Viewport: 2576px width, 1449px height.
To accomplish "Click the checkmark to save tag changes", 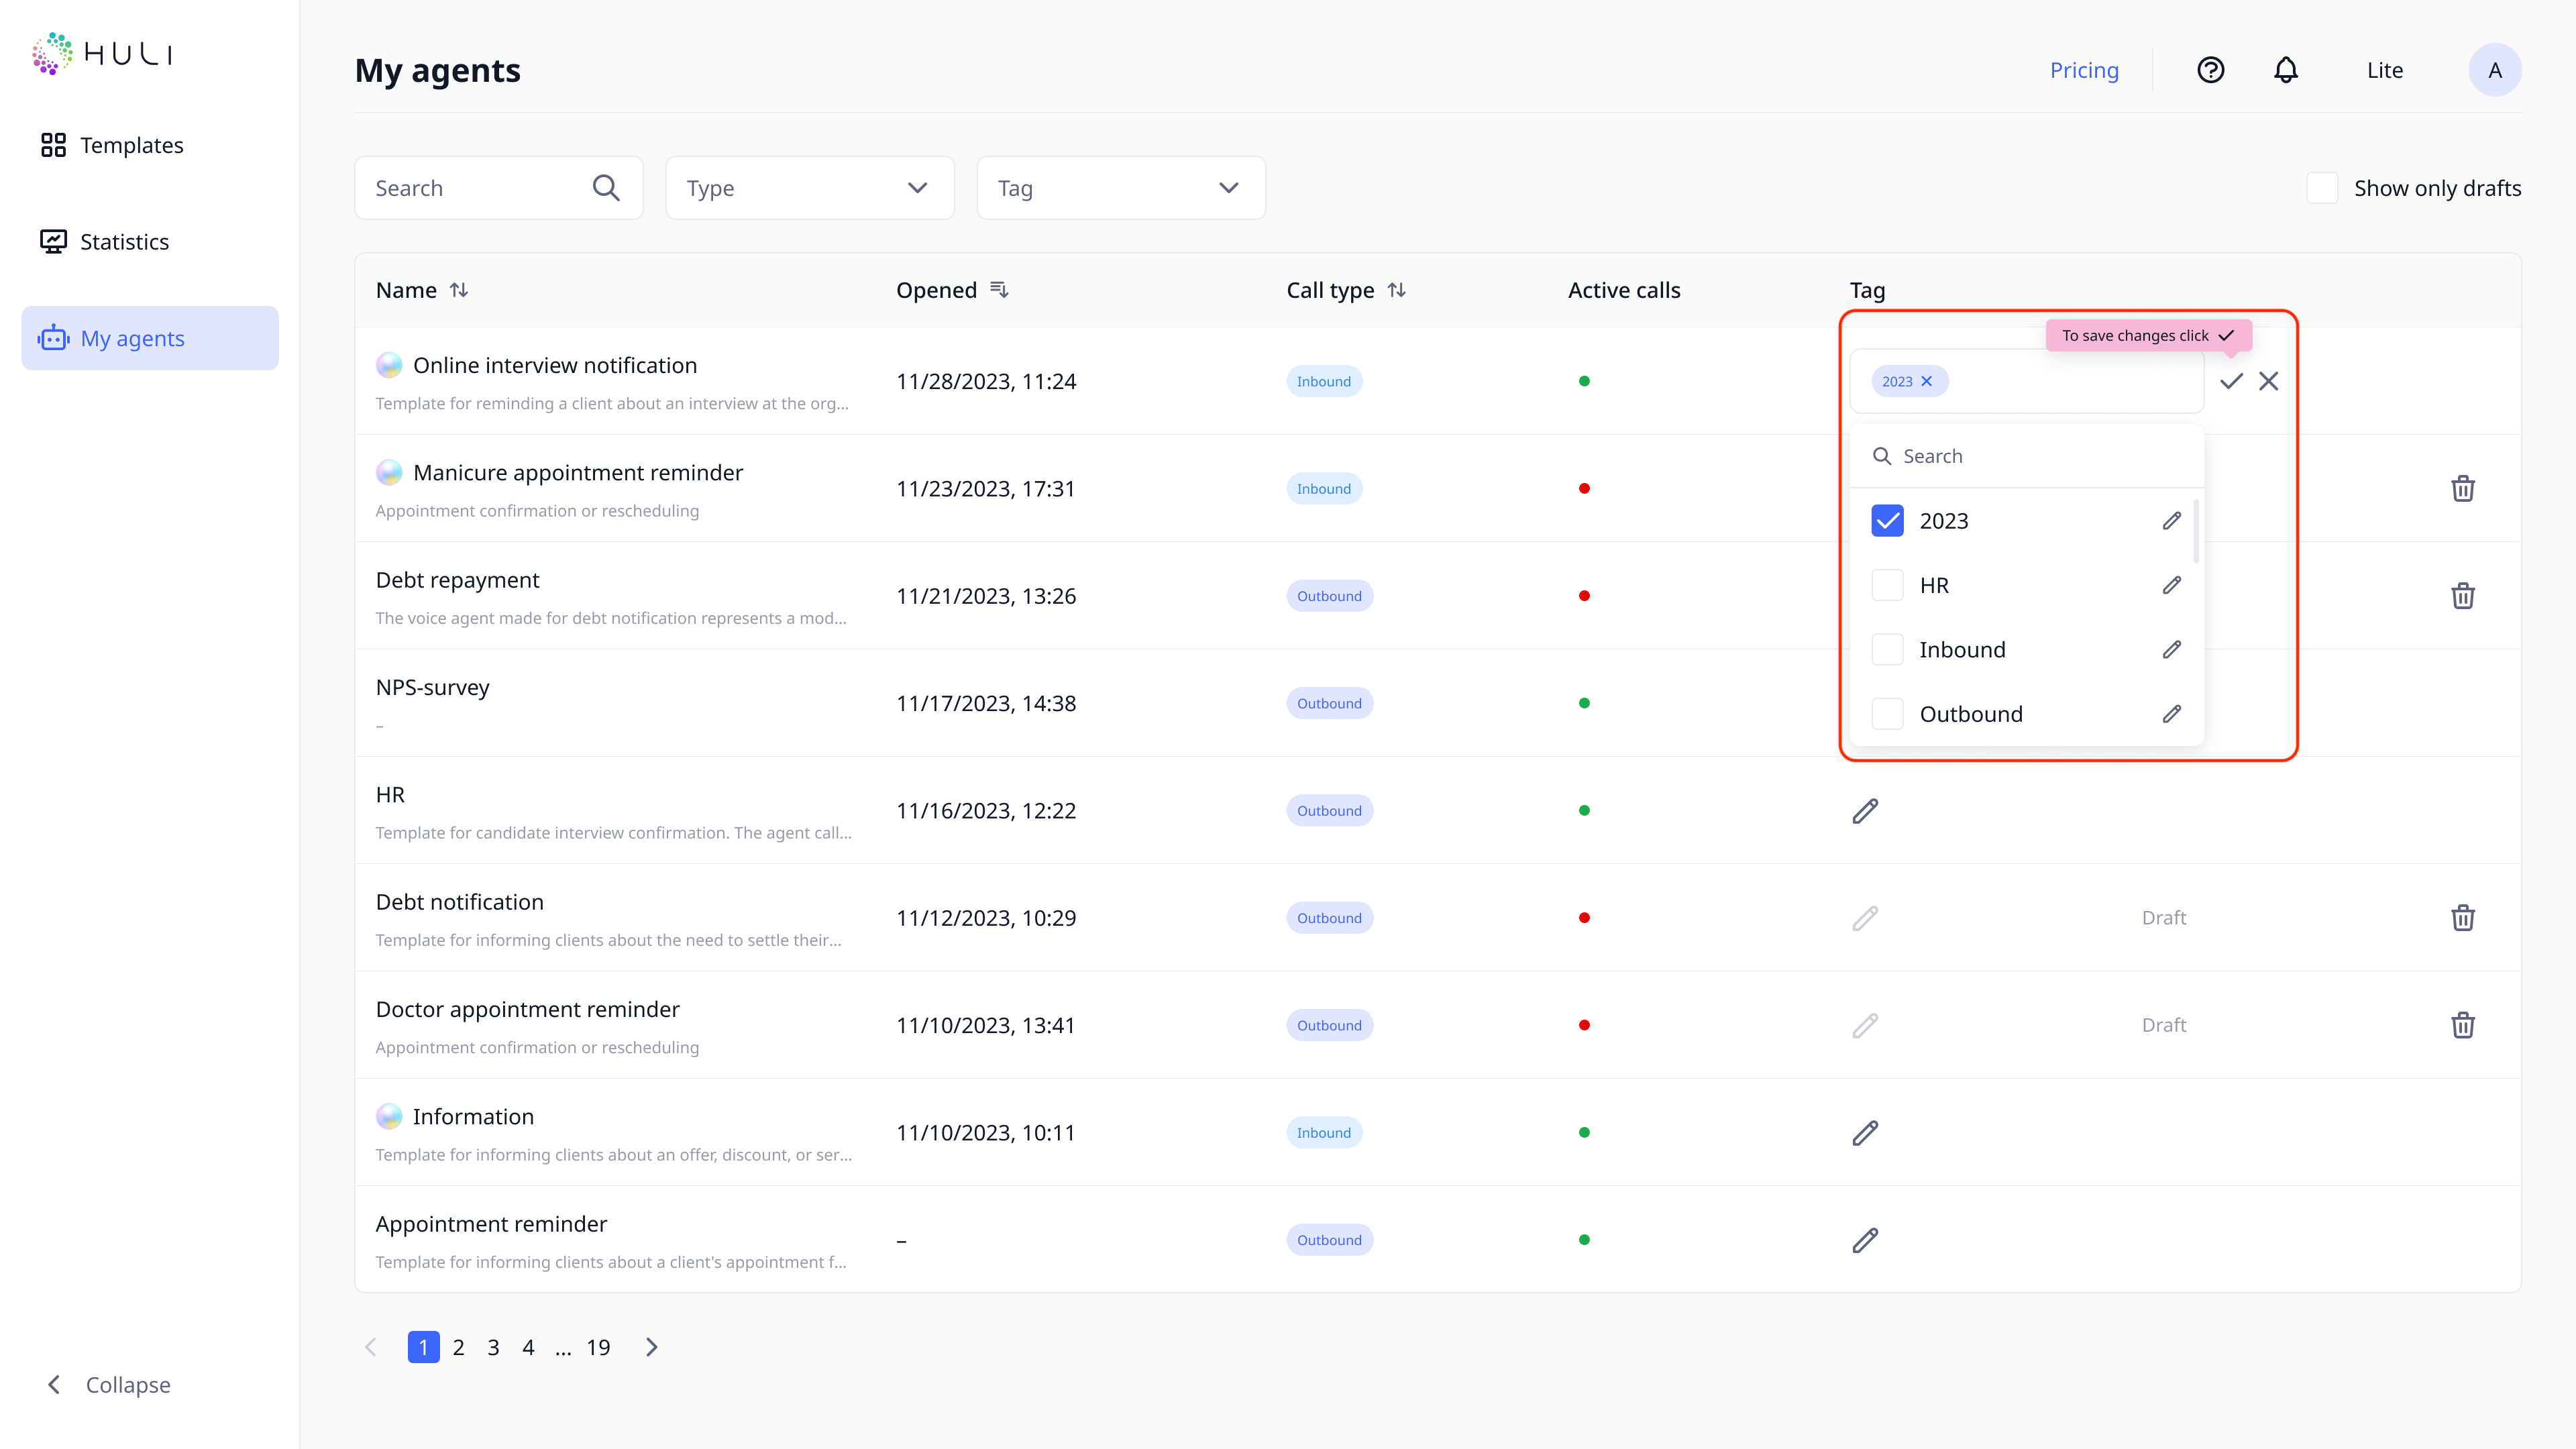I will (2231, 381).
